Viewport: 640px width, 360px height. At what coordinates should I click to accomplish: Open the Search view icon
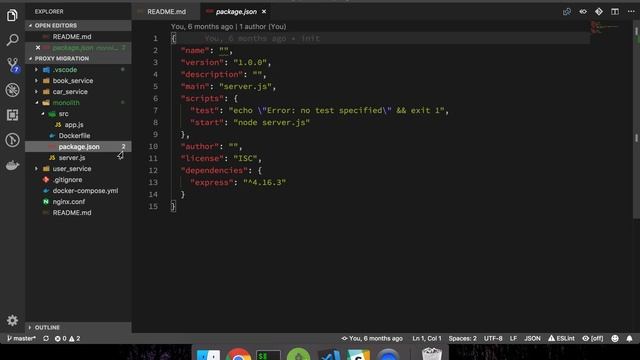click(x=12, y=40)
